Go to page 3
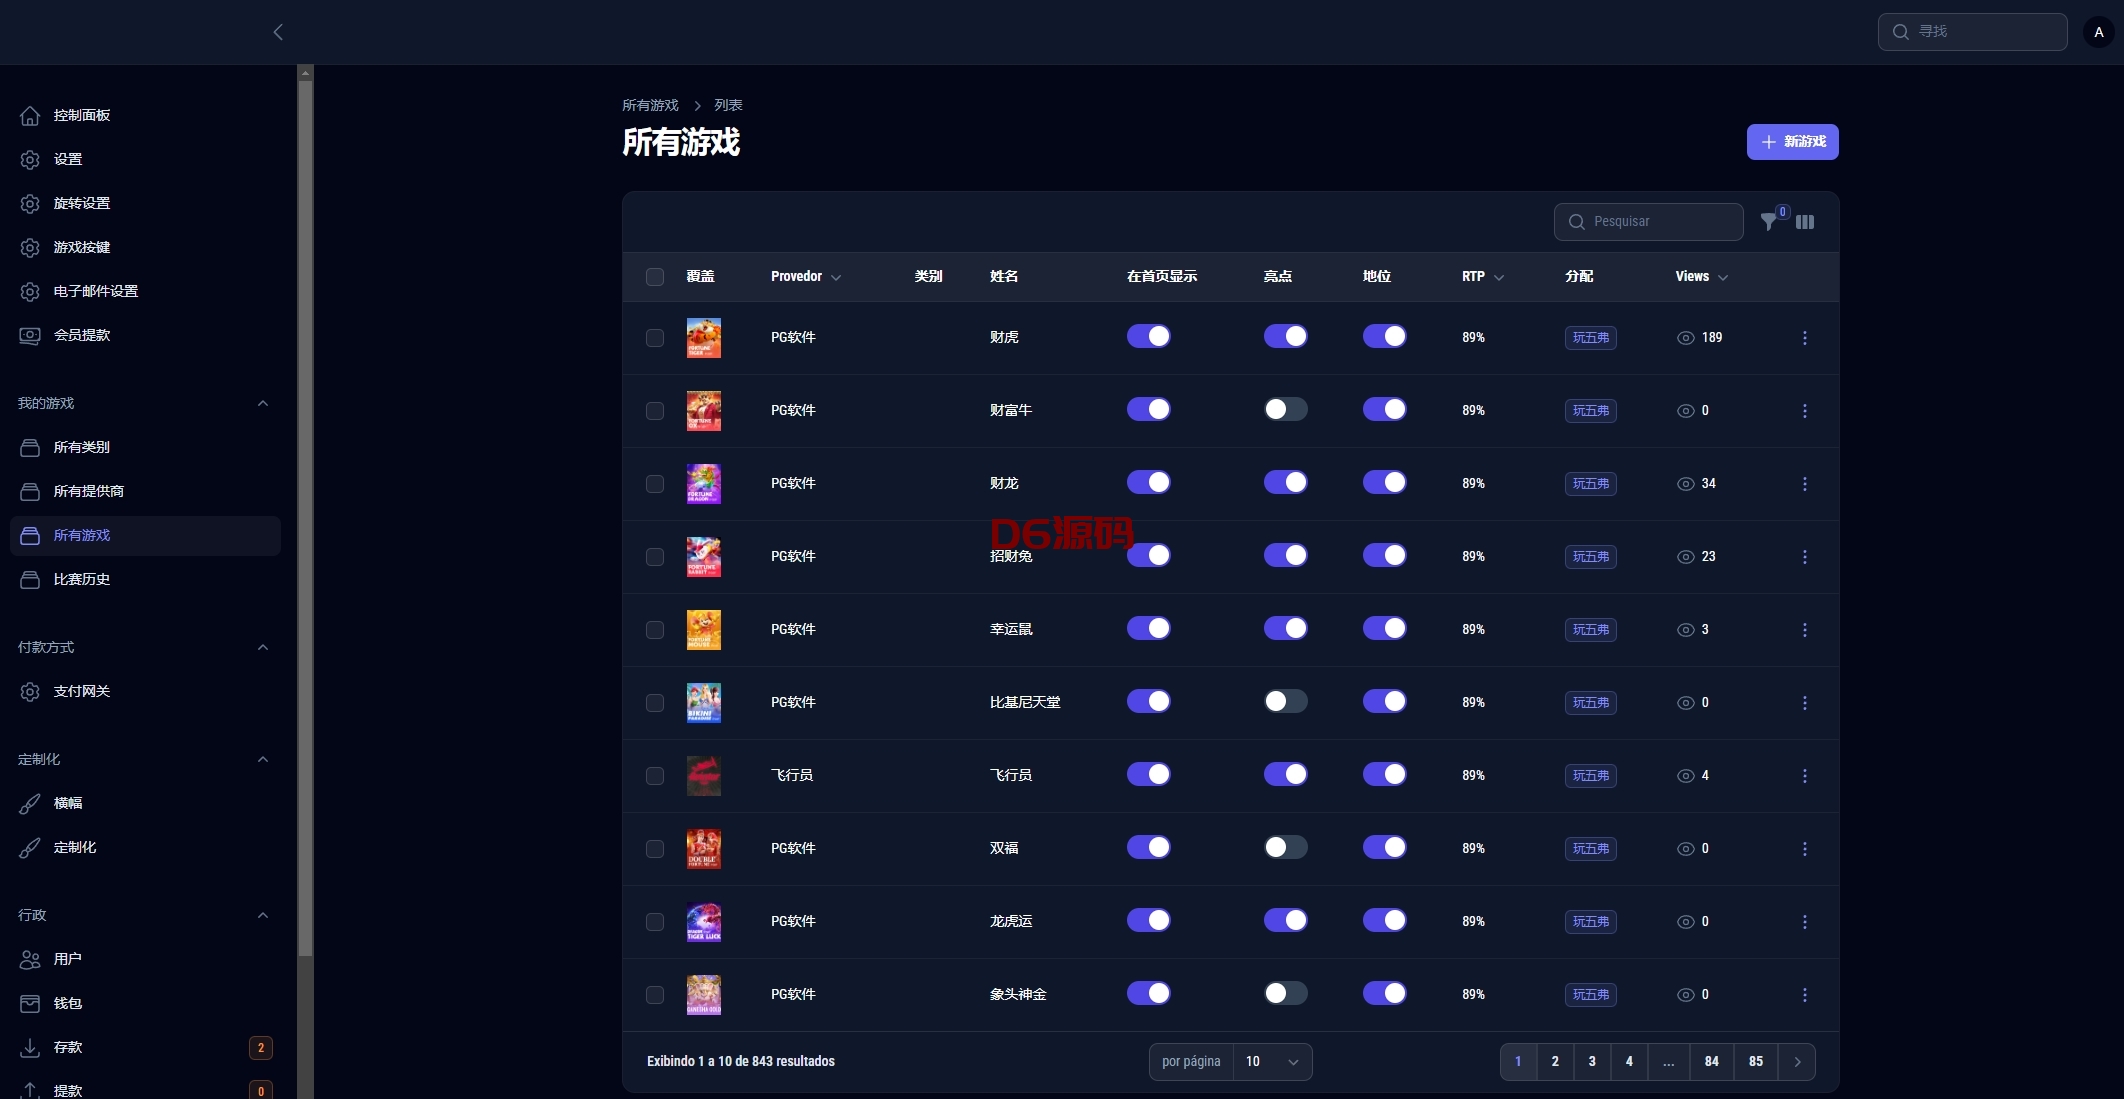The width and height of the screenshot is (2124, 1099). [1592, 1062]
